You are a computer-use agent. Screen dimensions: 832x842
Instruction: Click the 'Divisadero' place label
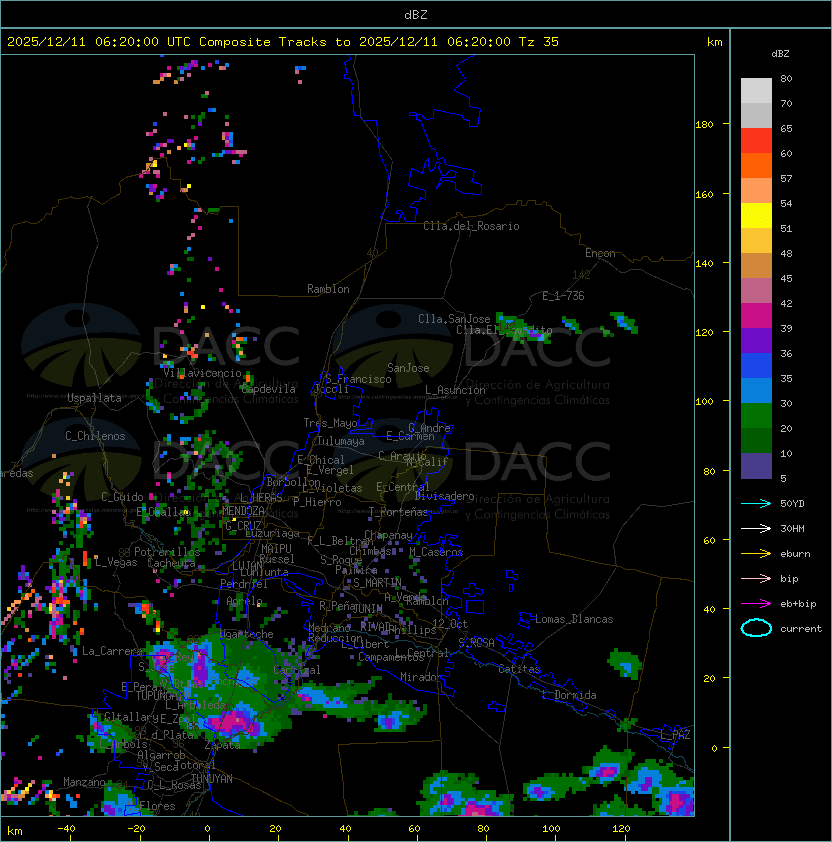click(x=445, y=496)
